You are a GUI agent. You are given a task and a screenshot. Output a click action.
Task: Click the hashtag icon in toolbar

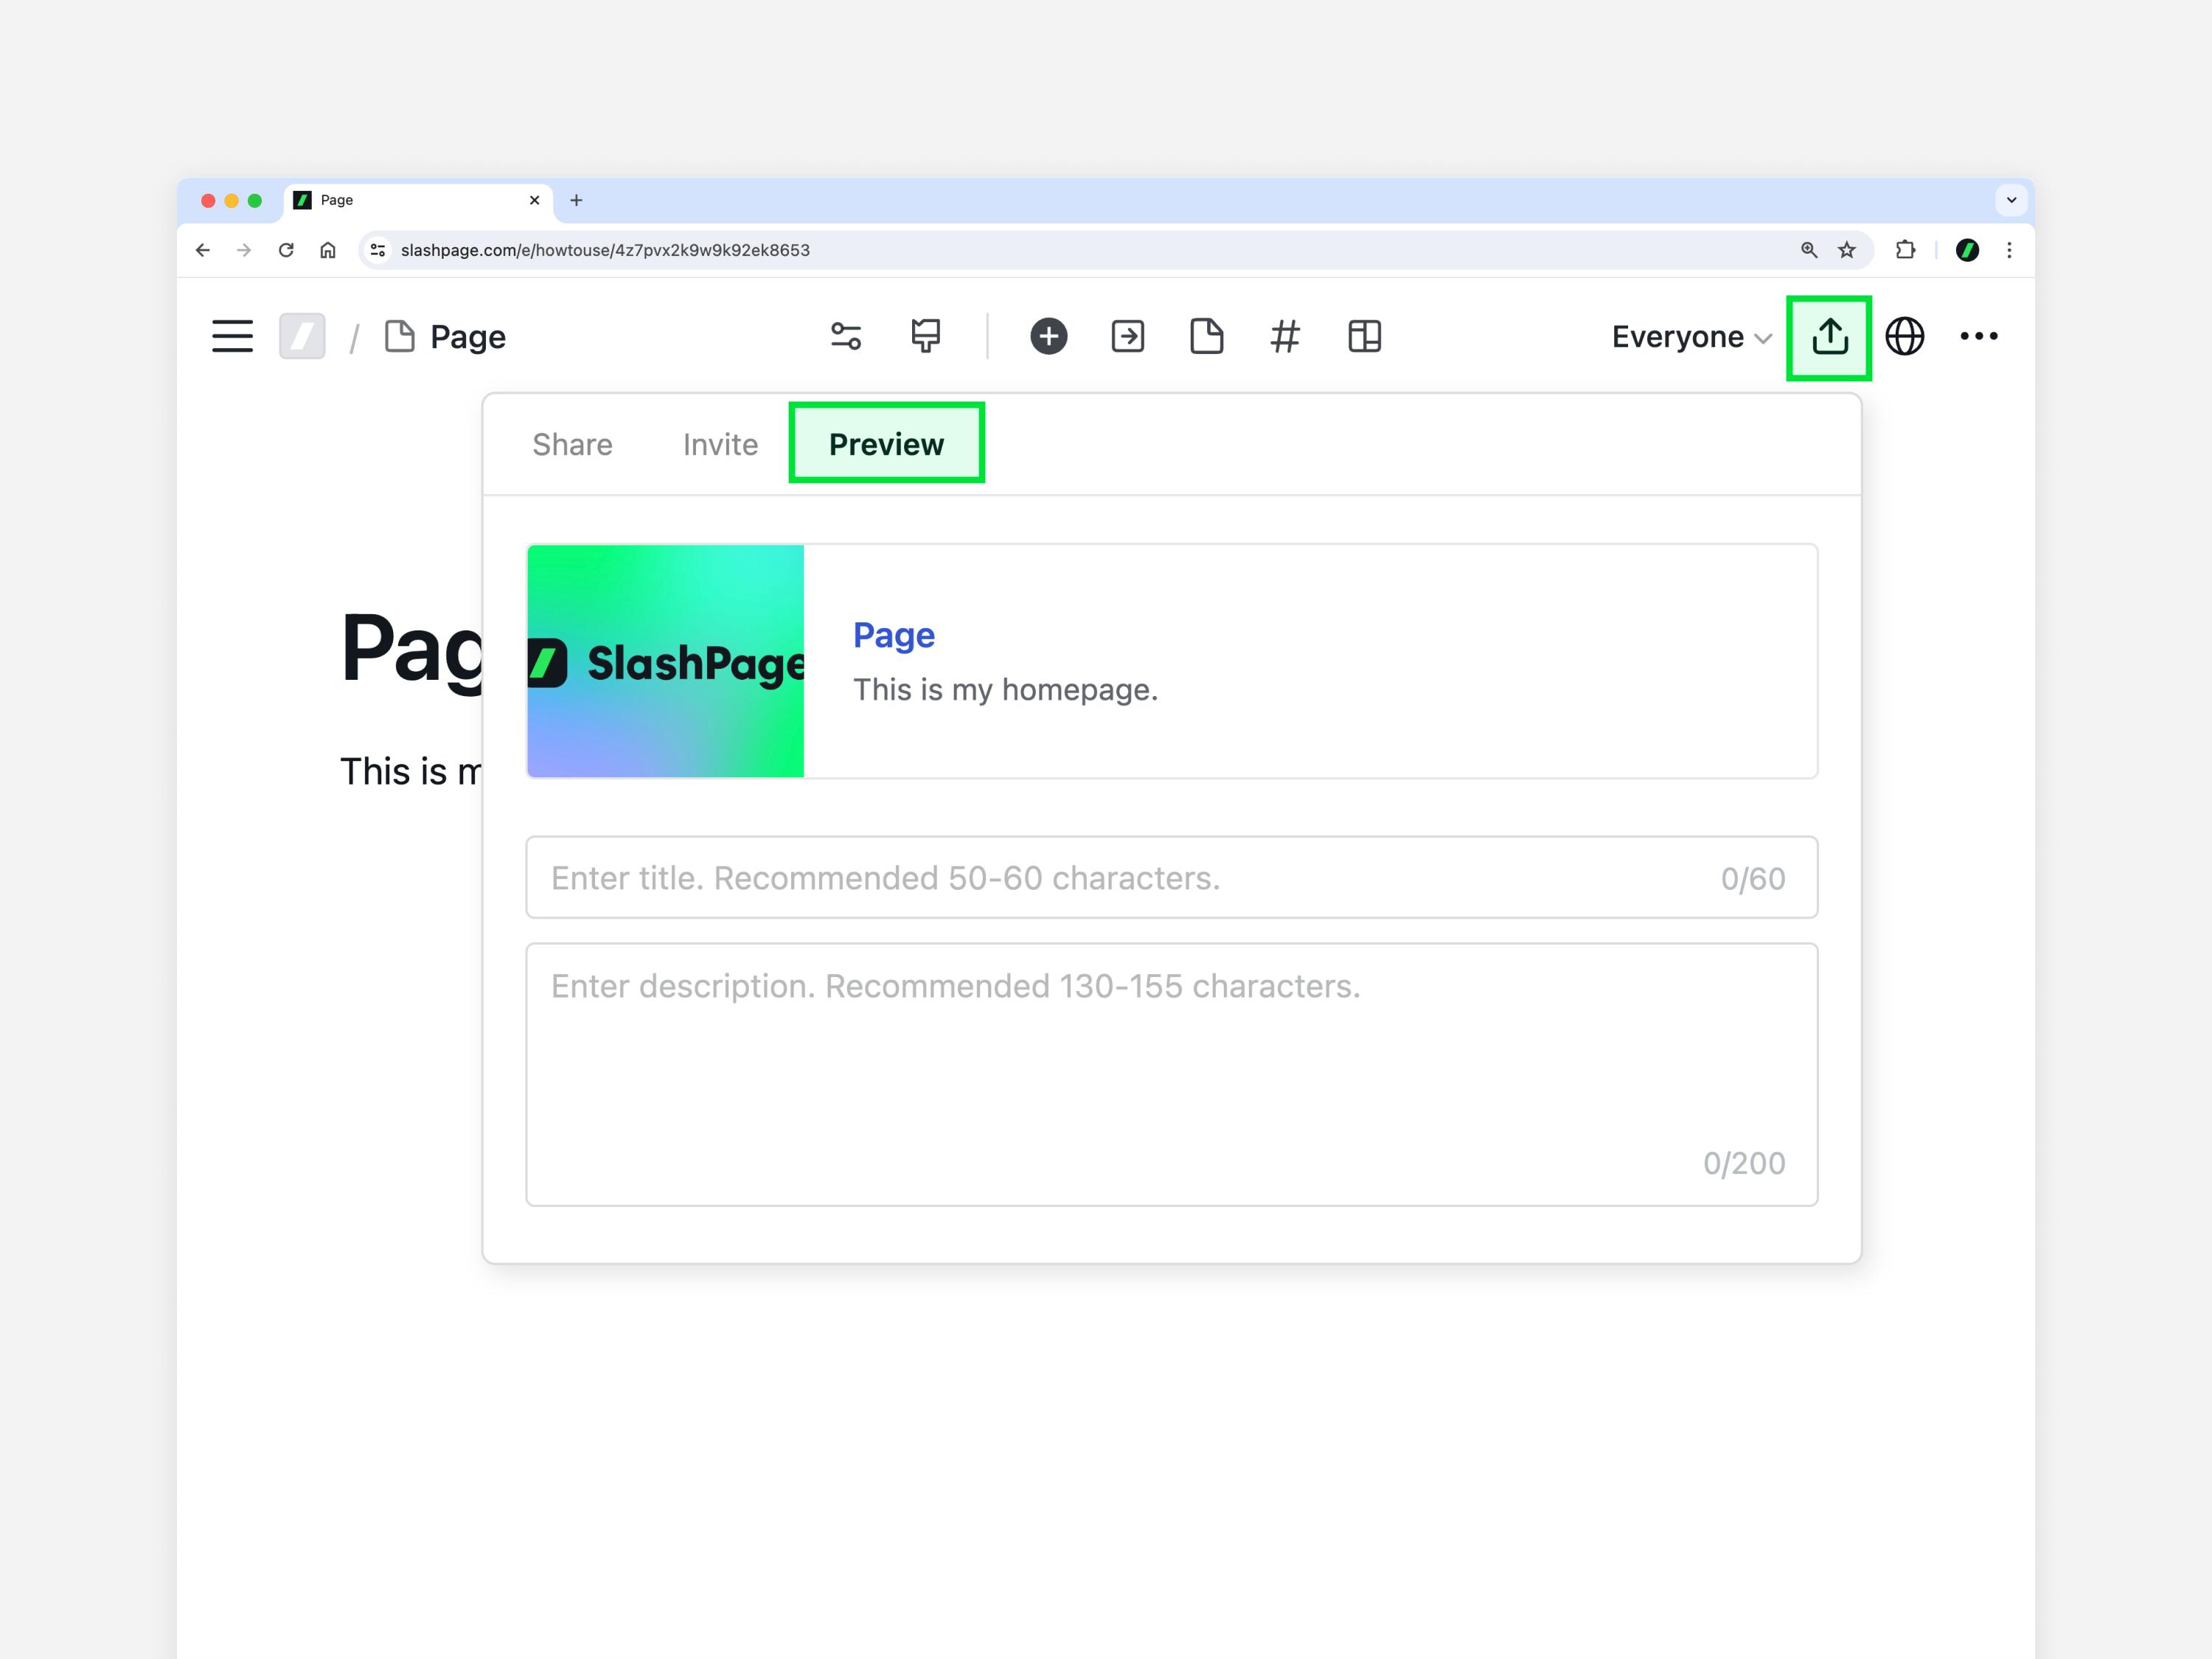(x=1285, y=336)
